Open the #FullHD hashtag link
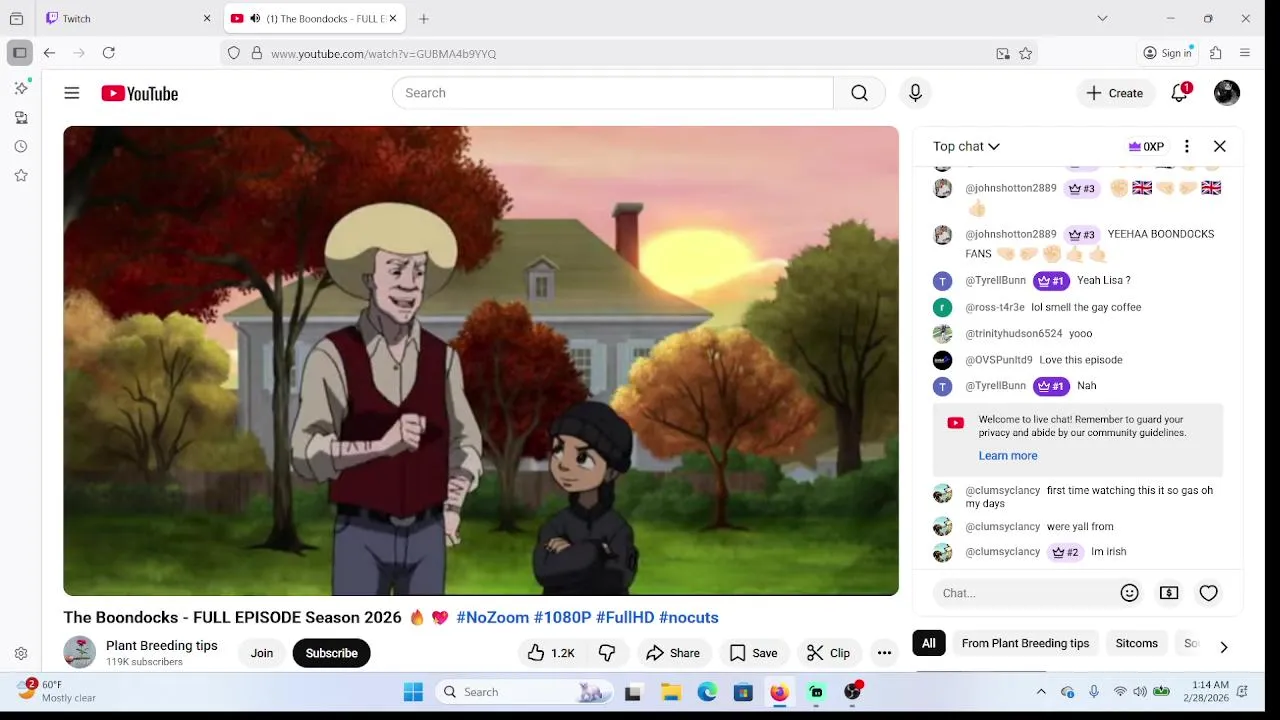This screenshot has height=720, width=1280. tap(625, 617)
